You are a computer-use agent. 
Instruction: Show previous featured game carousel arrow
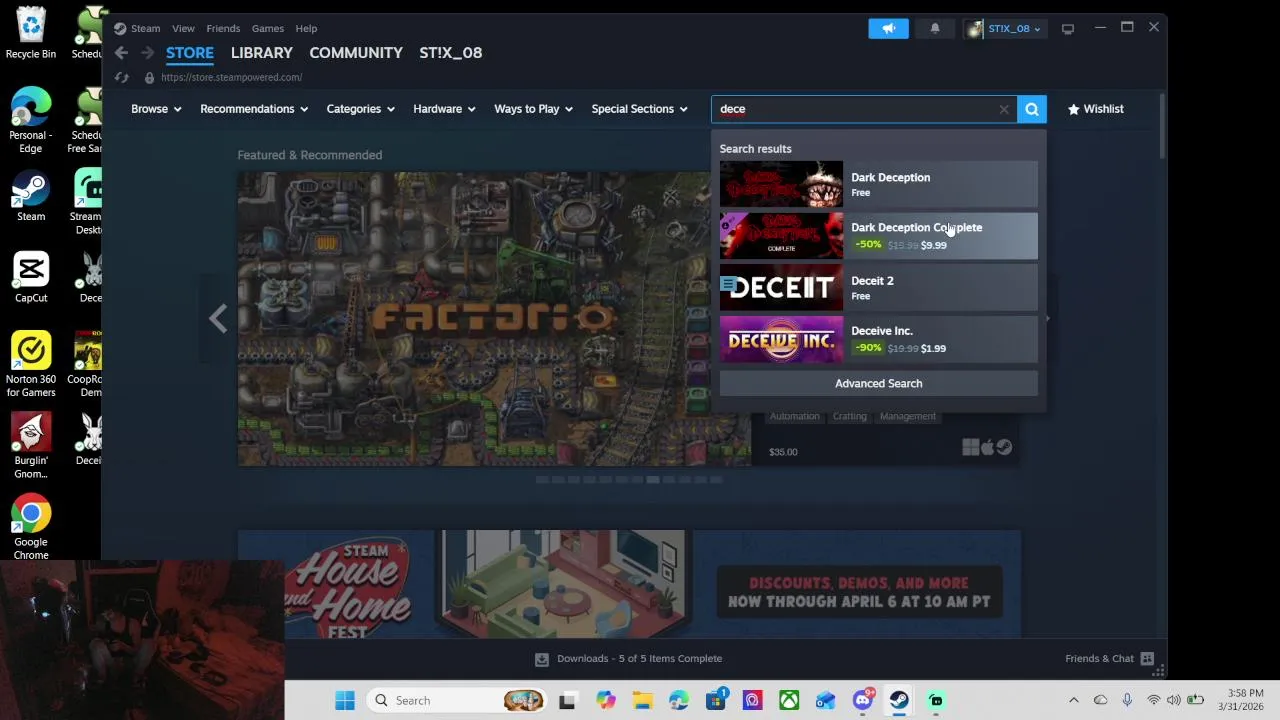click(218, 319)
